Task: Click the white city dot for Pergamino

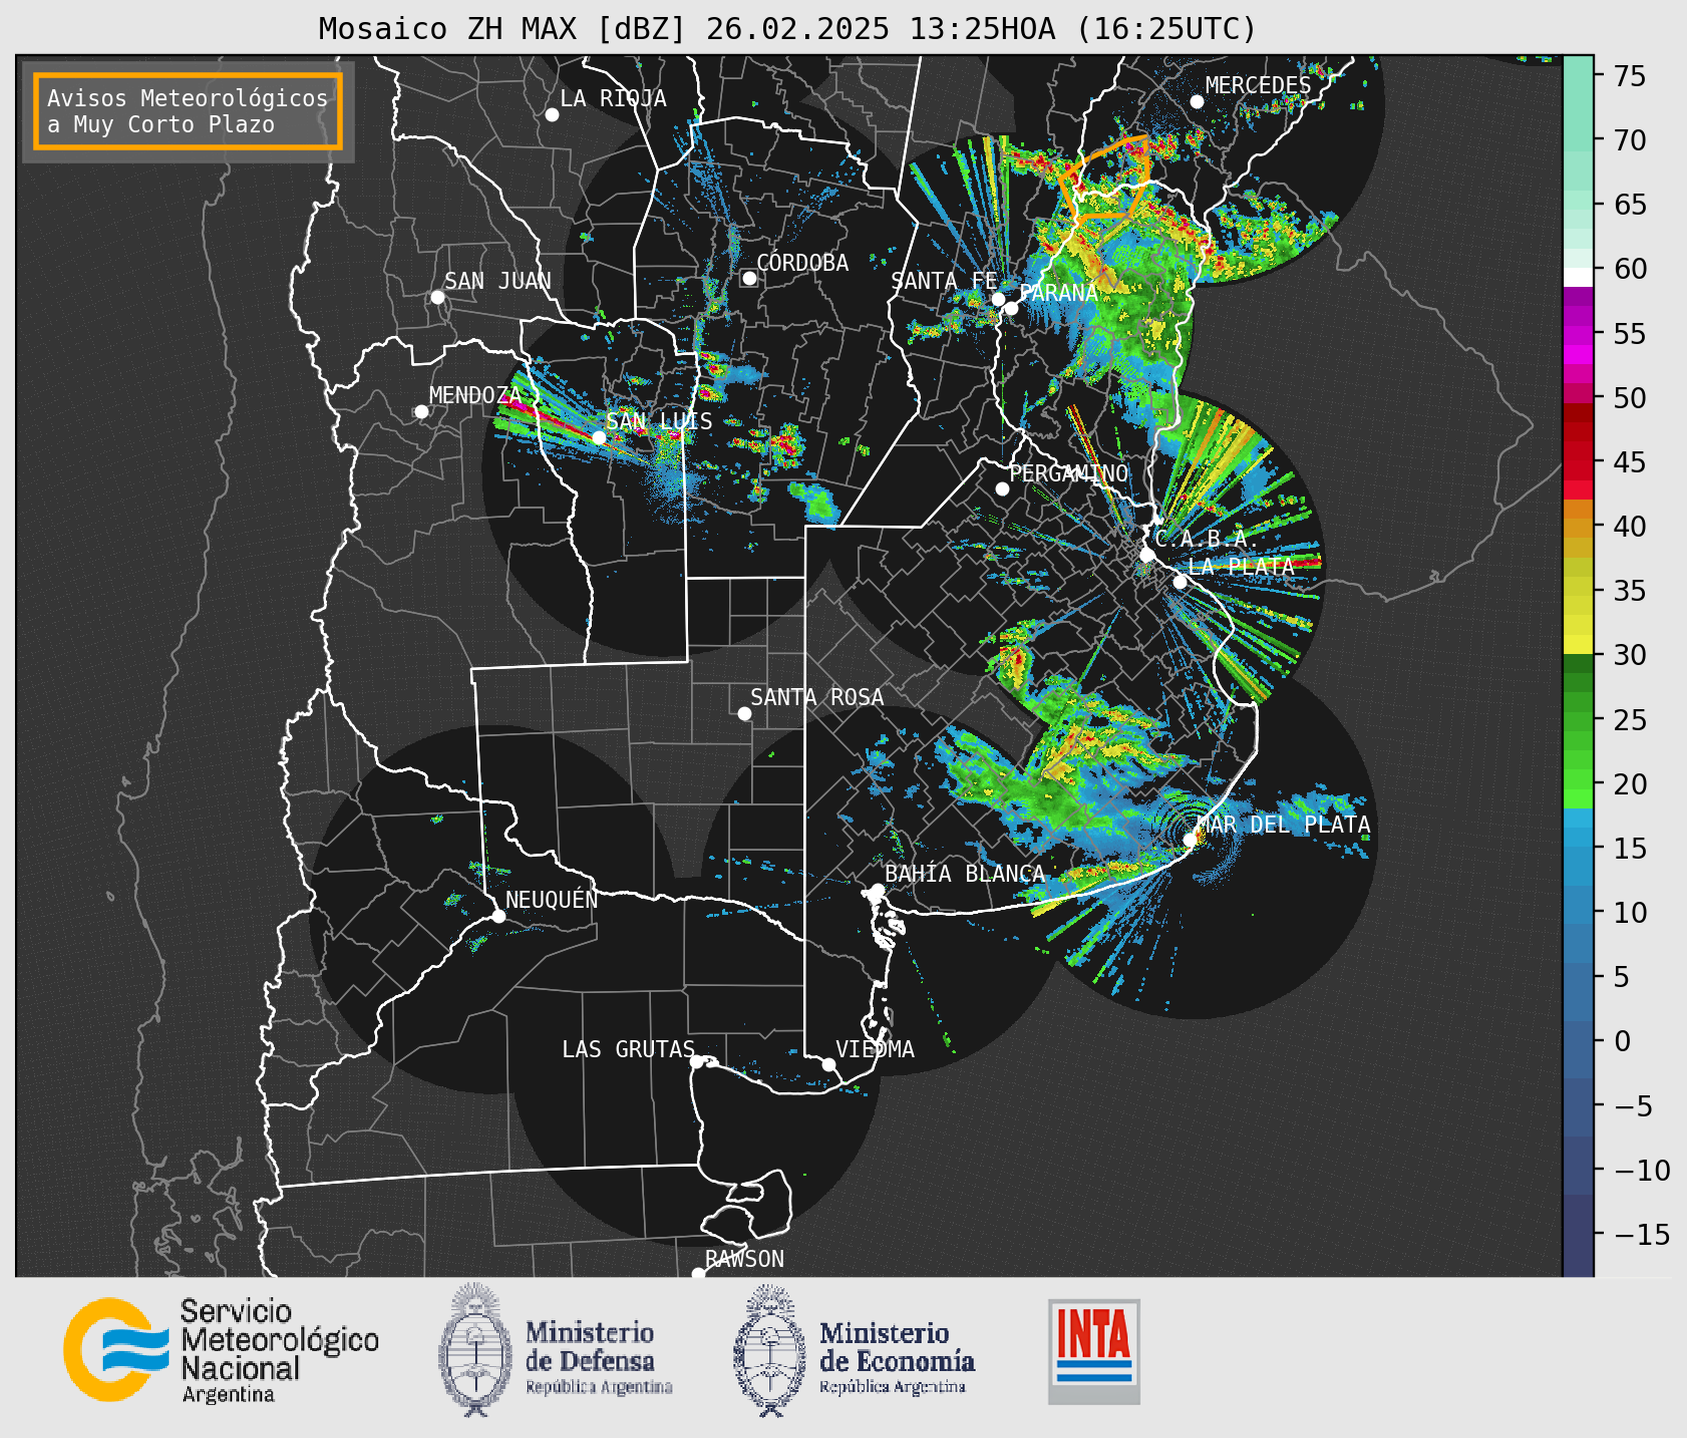Action: [1002, 489]
